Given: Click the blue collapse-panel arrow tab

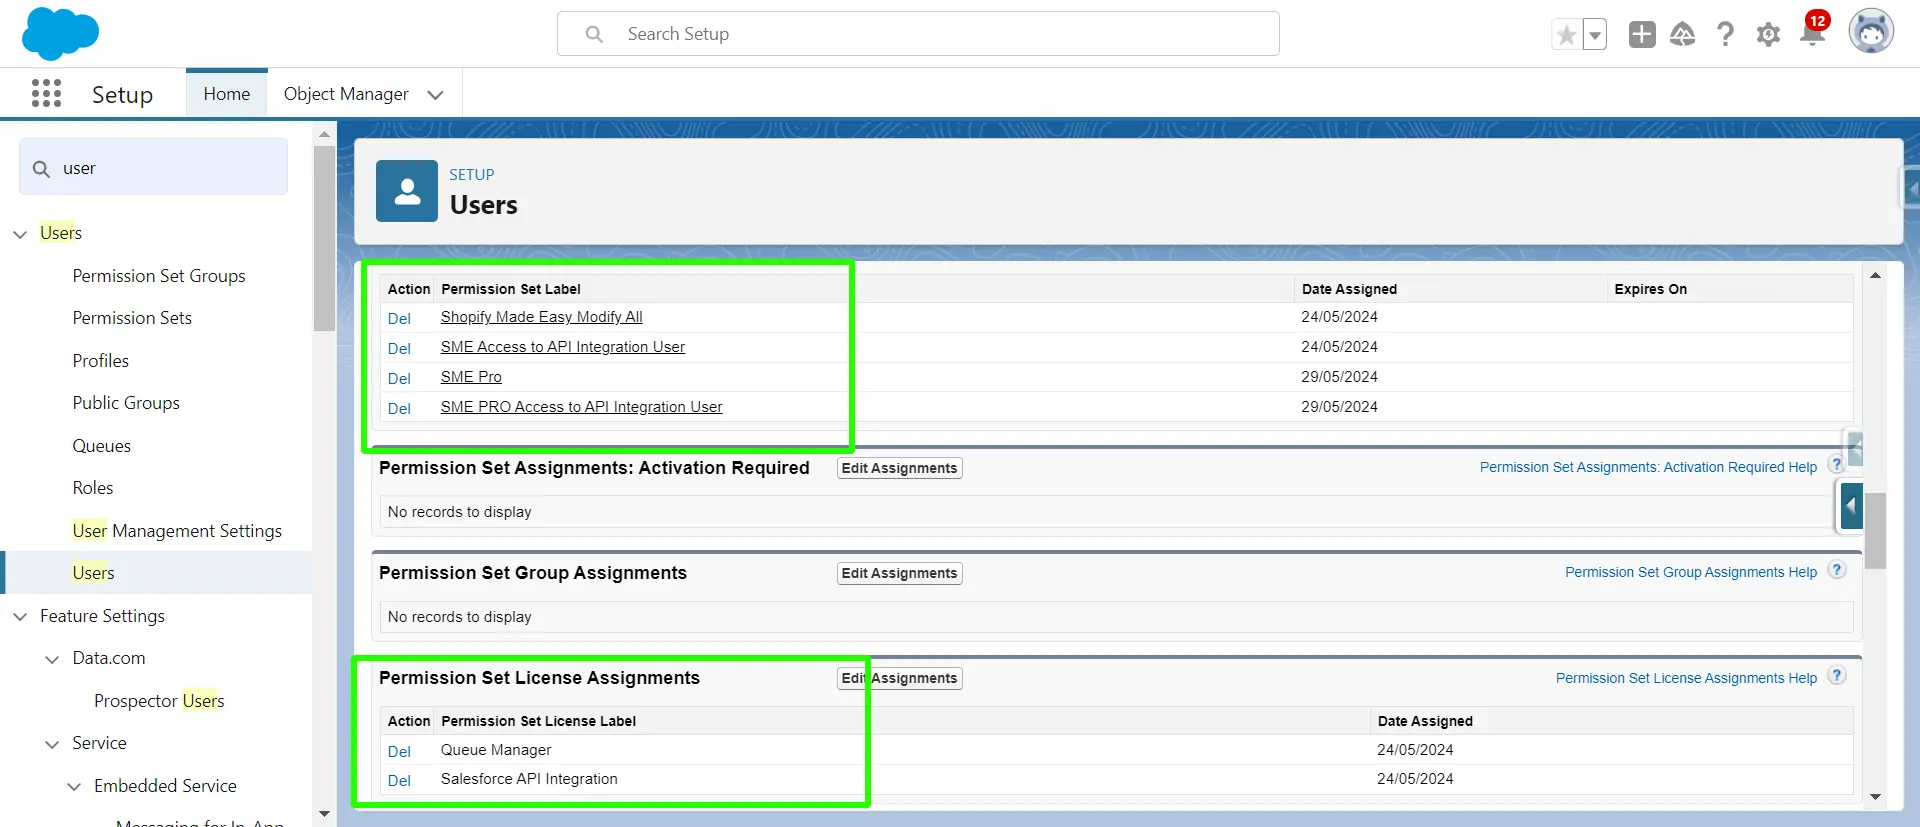Looking at the screenshot, I should click(1851, 506).
